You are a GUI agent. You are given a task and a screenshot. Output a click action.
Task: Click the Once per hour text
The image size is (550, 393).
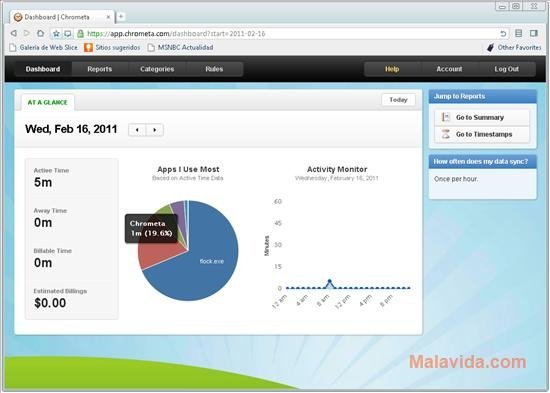[456, 179]
